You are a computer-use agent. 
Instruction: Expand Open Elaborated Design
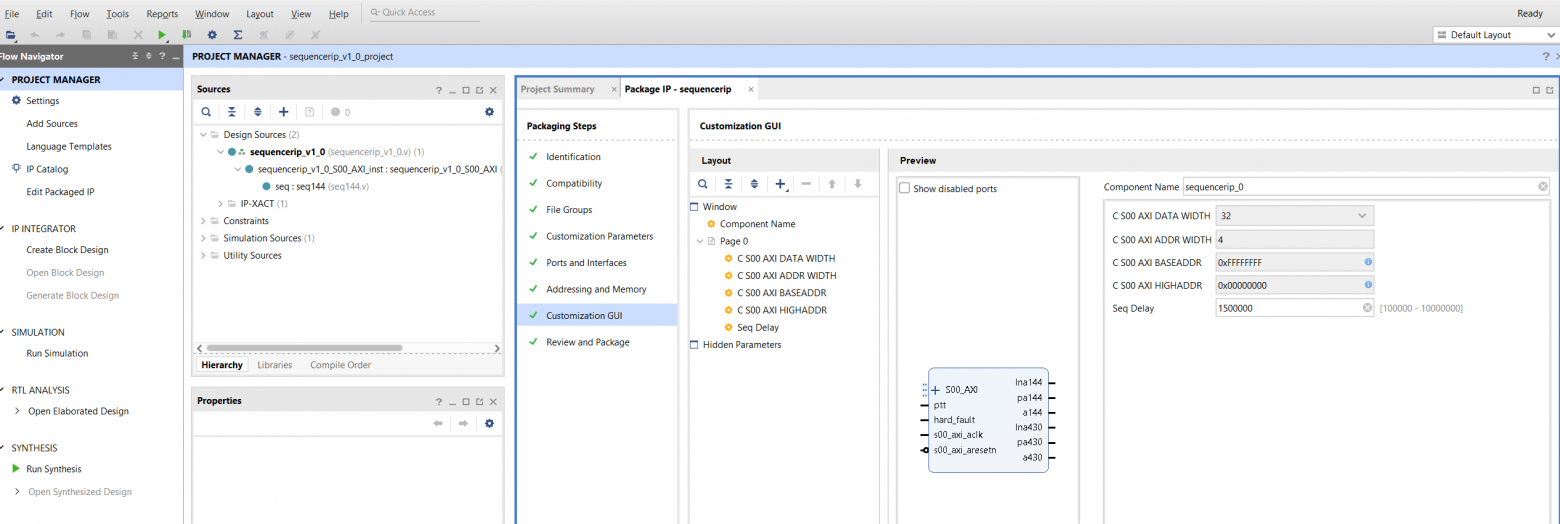(x=17, y=411)
